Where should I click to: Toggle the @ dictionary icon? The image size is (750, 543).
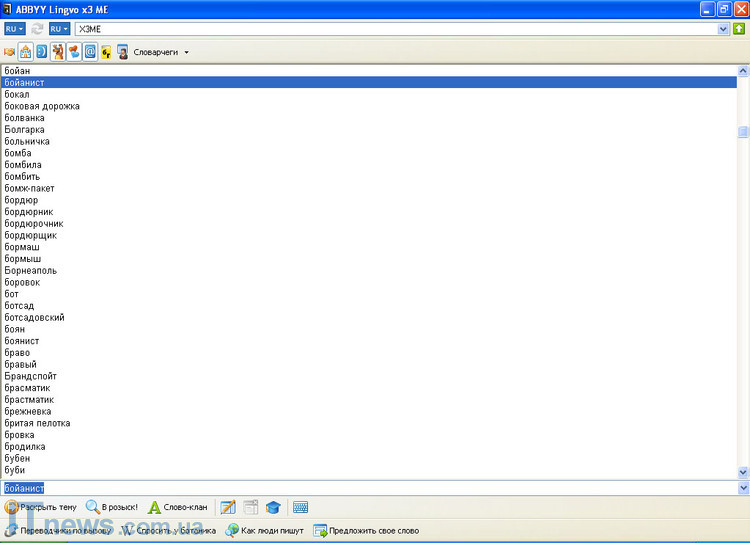tap(90, 51)
